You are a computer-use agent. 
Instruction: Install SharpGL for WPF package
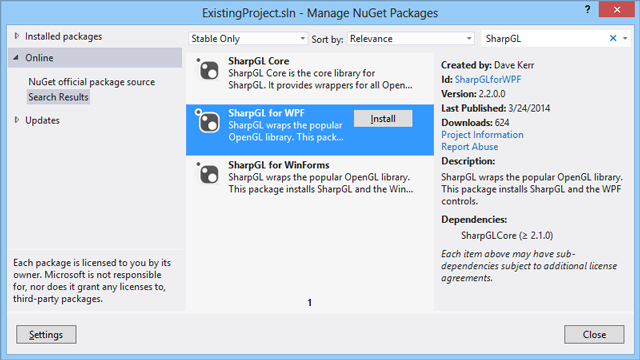[x=383, y=119]
